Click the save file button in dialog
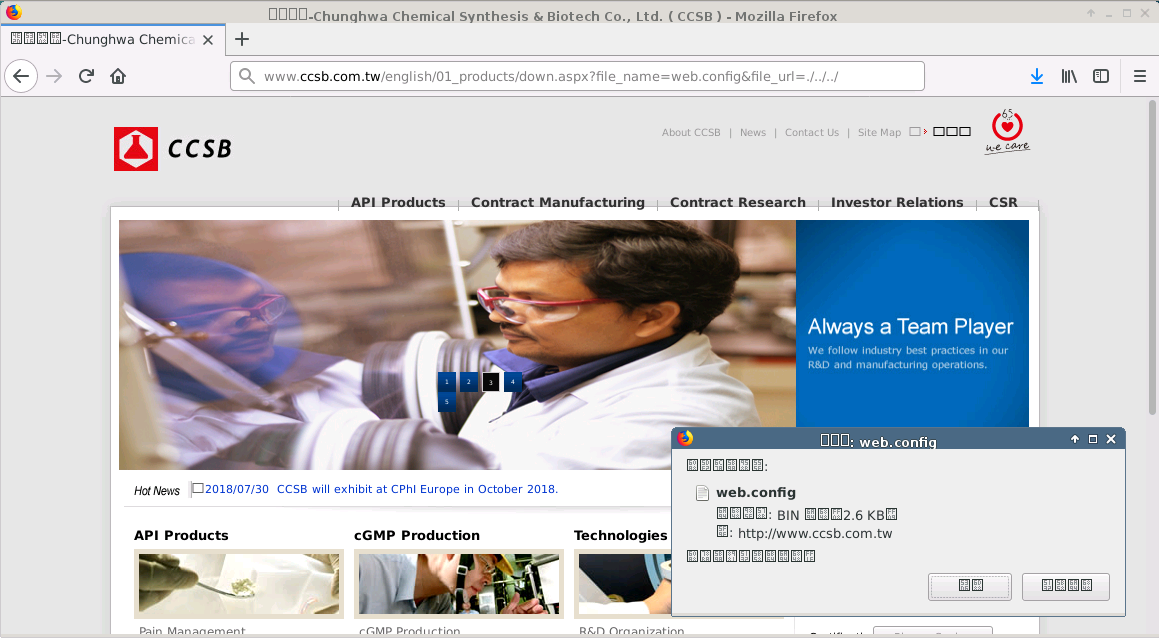Screen dimensions: 1159x638 [1066, 586]
